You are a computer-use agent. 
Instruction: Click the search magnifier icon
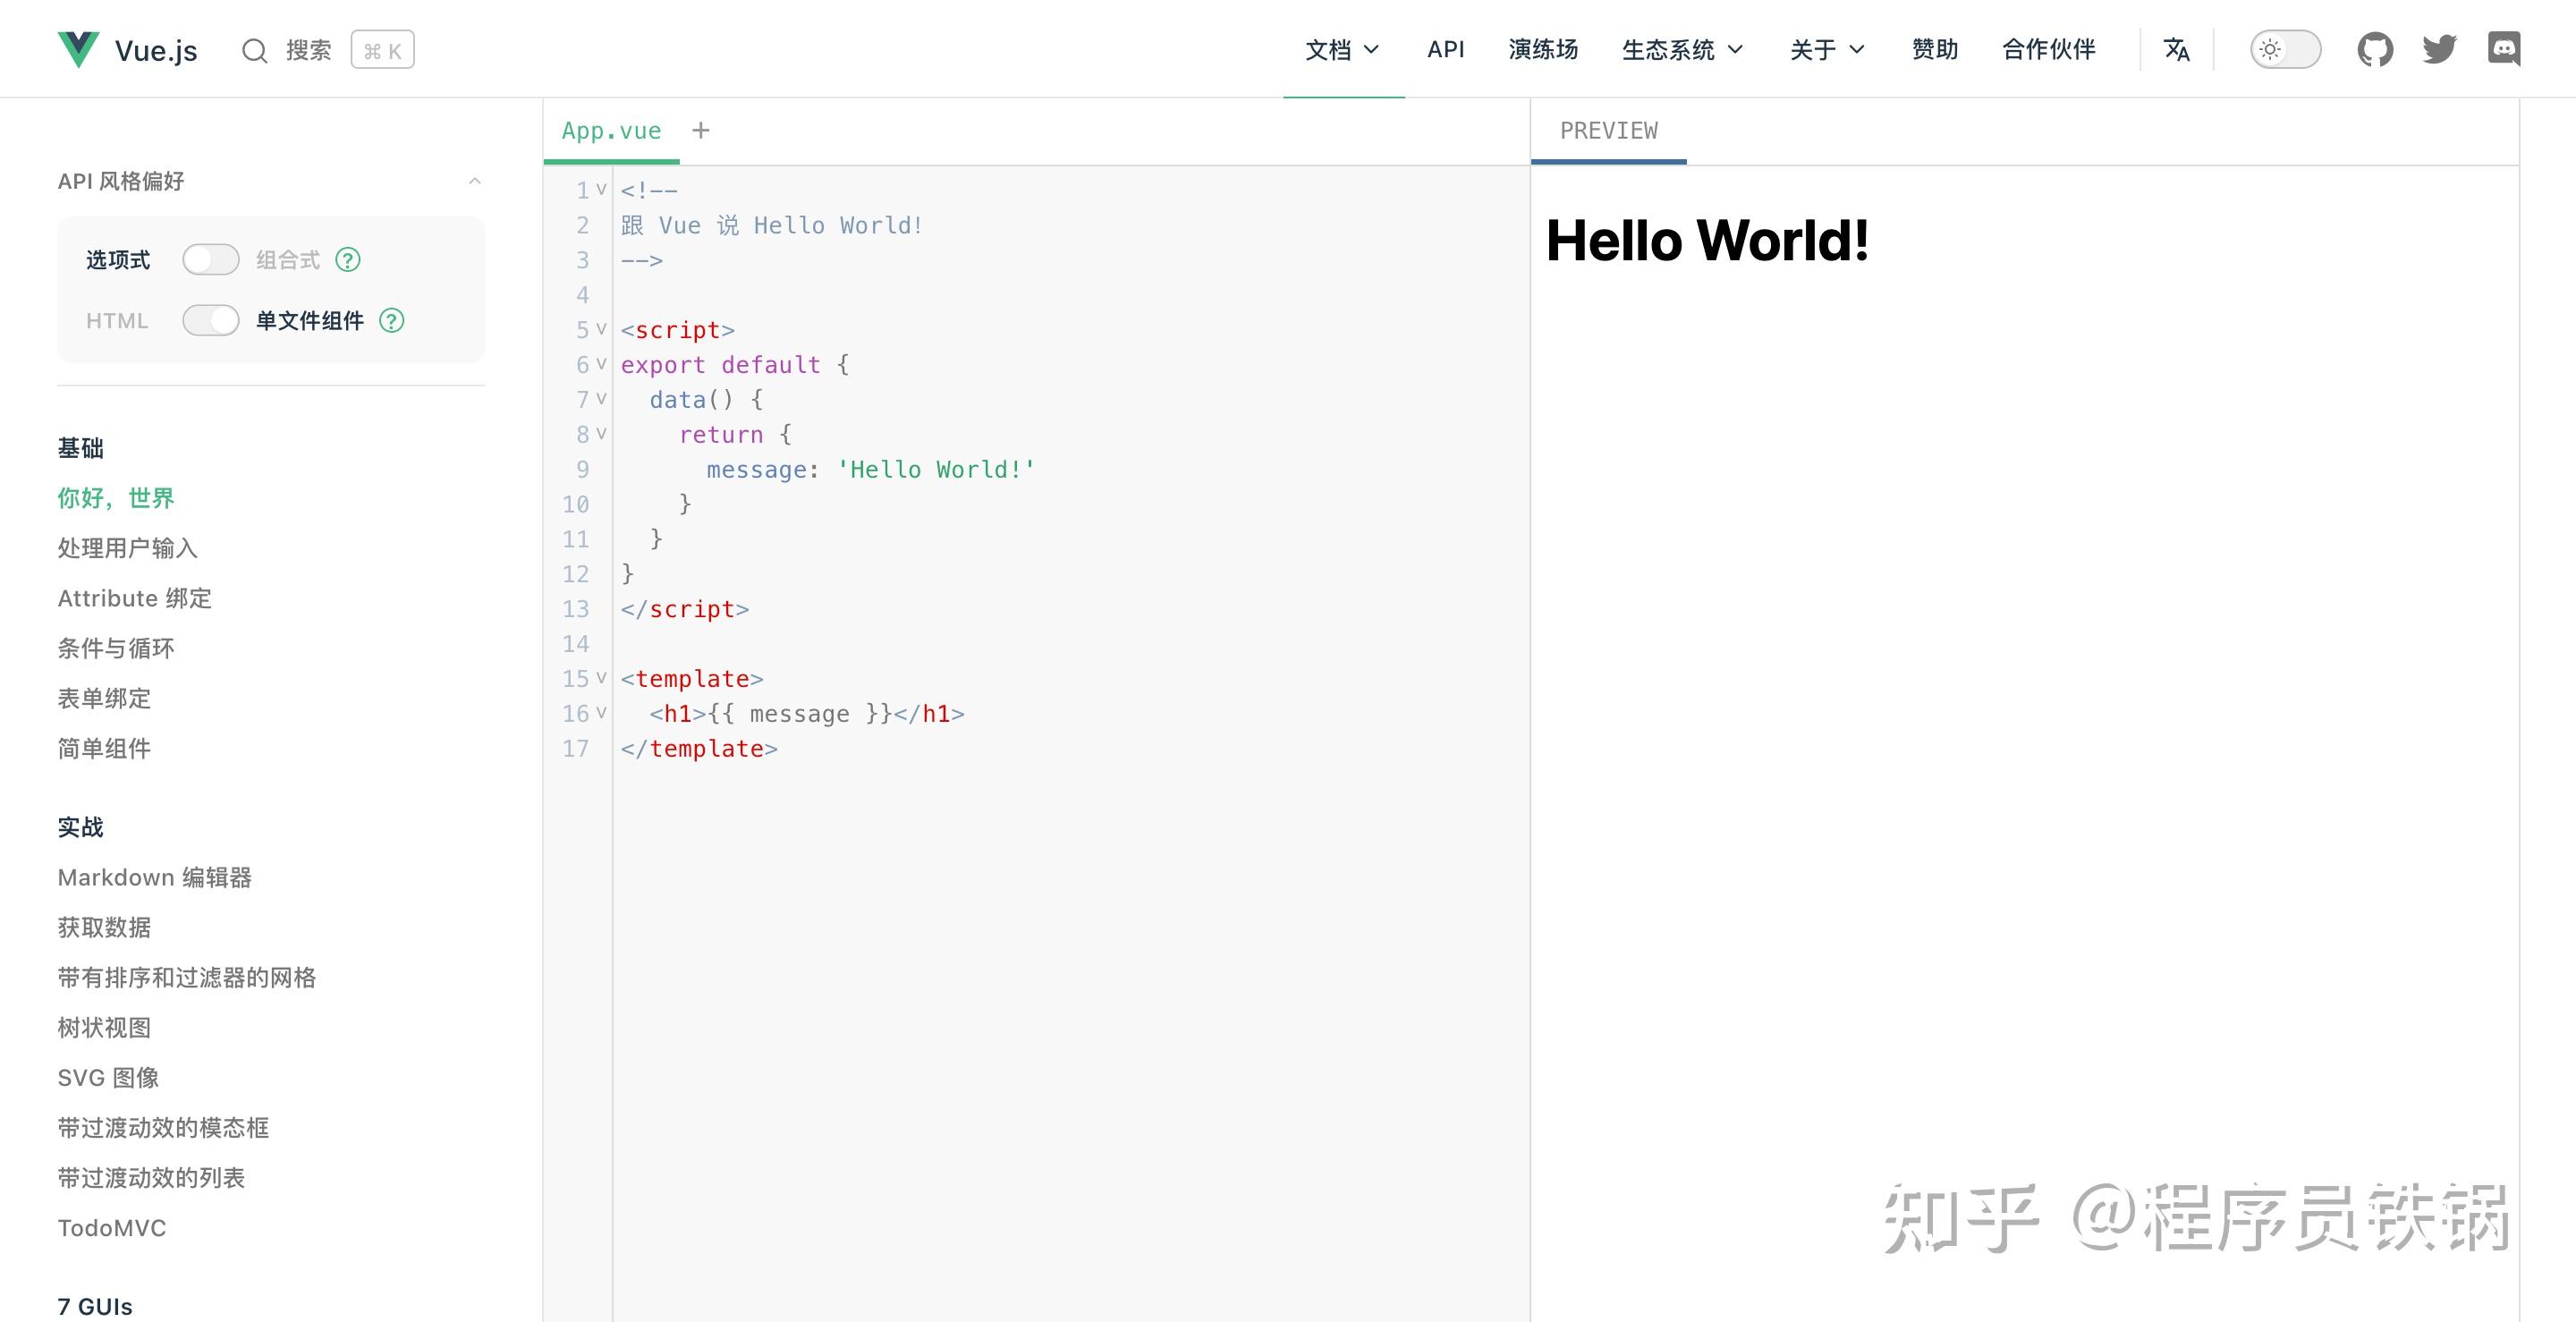[255, 50]
